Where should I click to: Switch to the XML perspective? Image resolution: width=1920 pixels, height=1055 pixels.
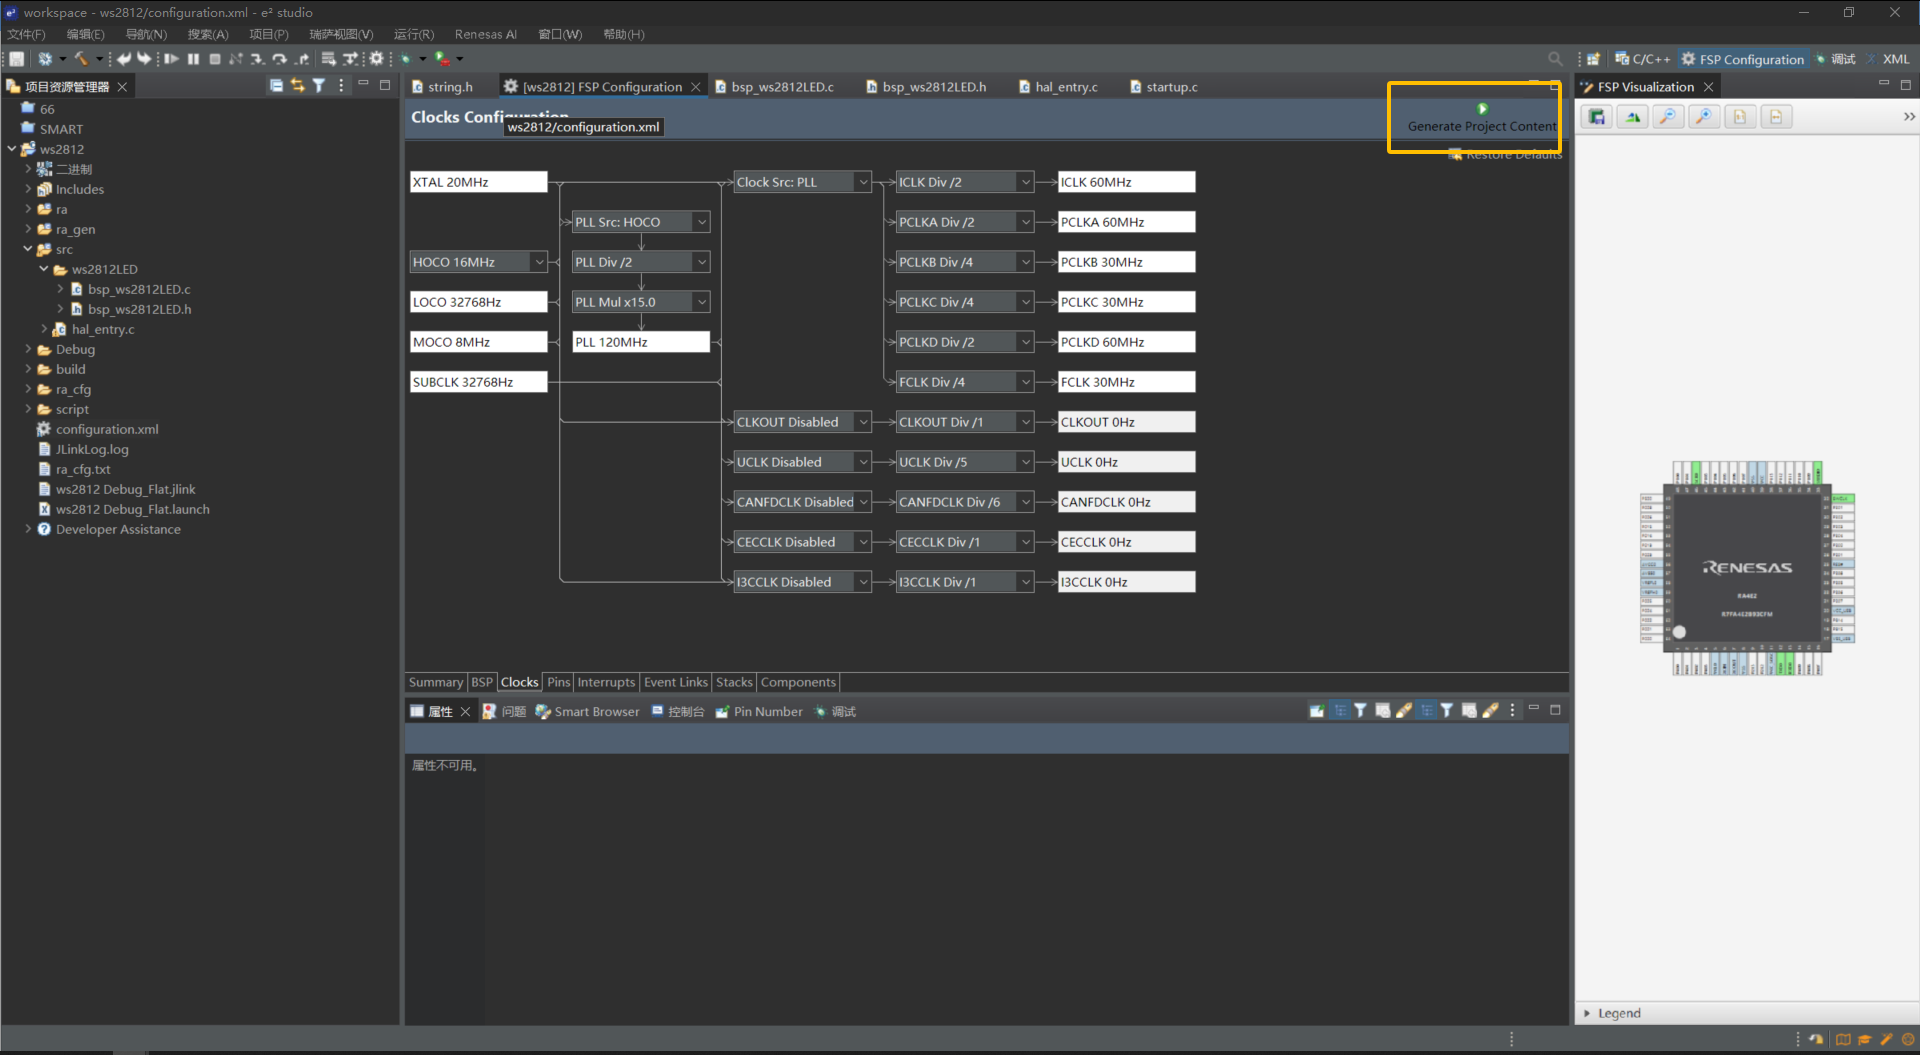click(1888, 59)
